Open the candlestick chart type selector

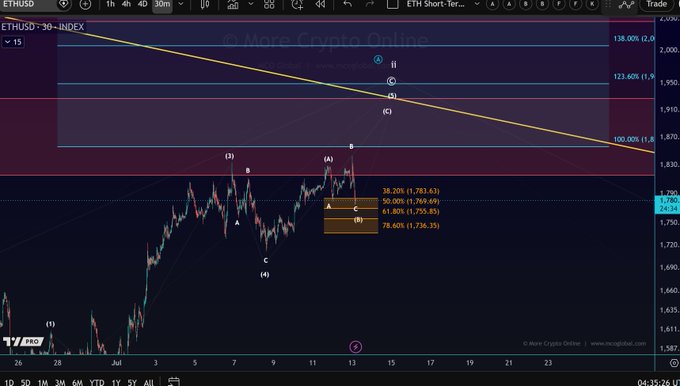205,4
